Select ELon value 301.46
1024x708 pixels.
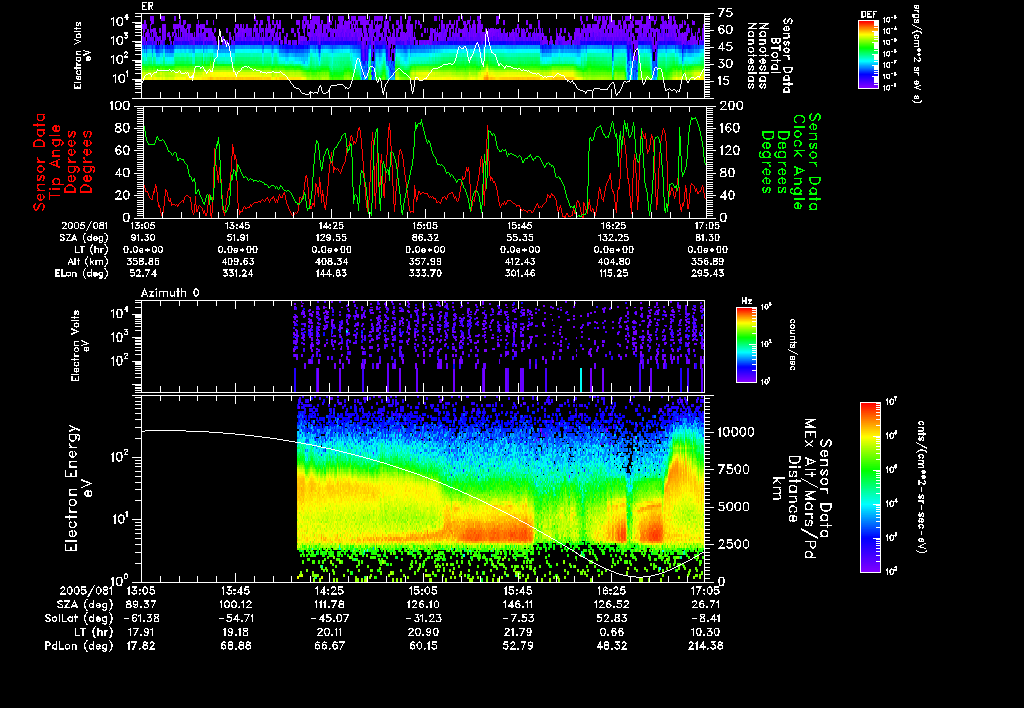520,274
